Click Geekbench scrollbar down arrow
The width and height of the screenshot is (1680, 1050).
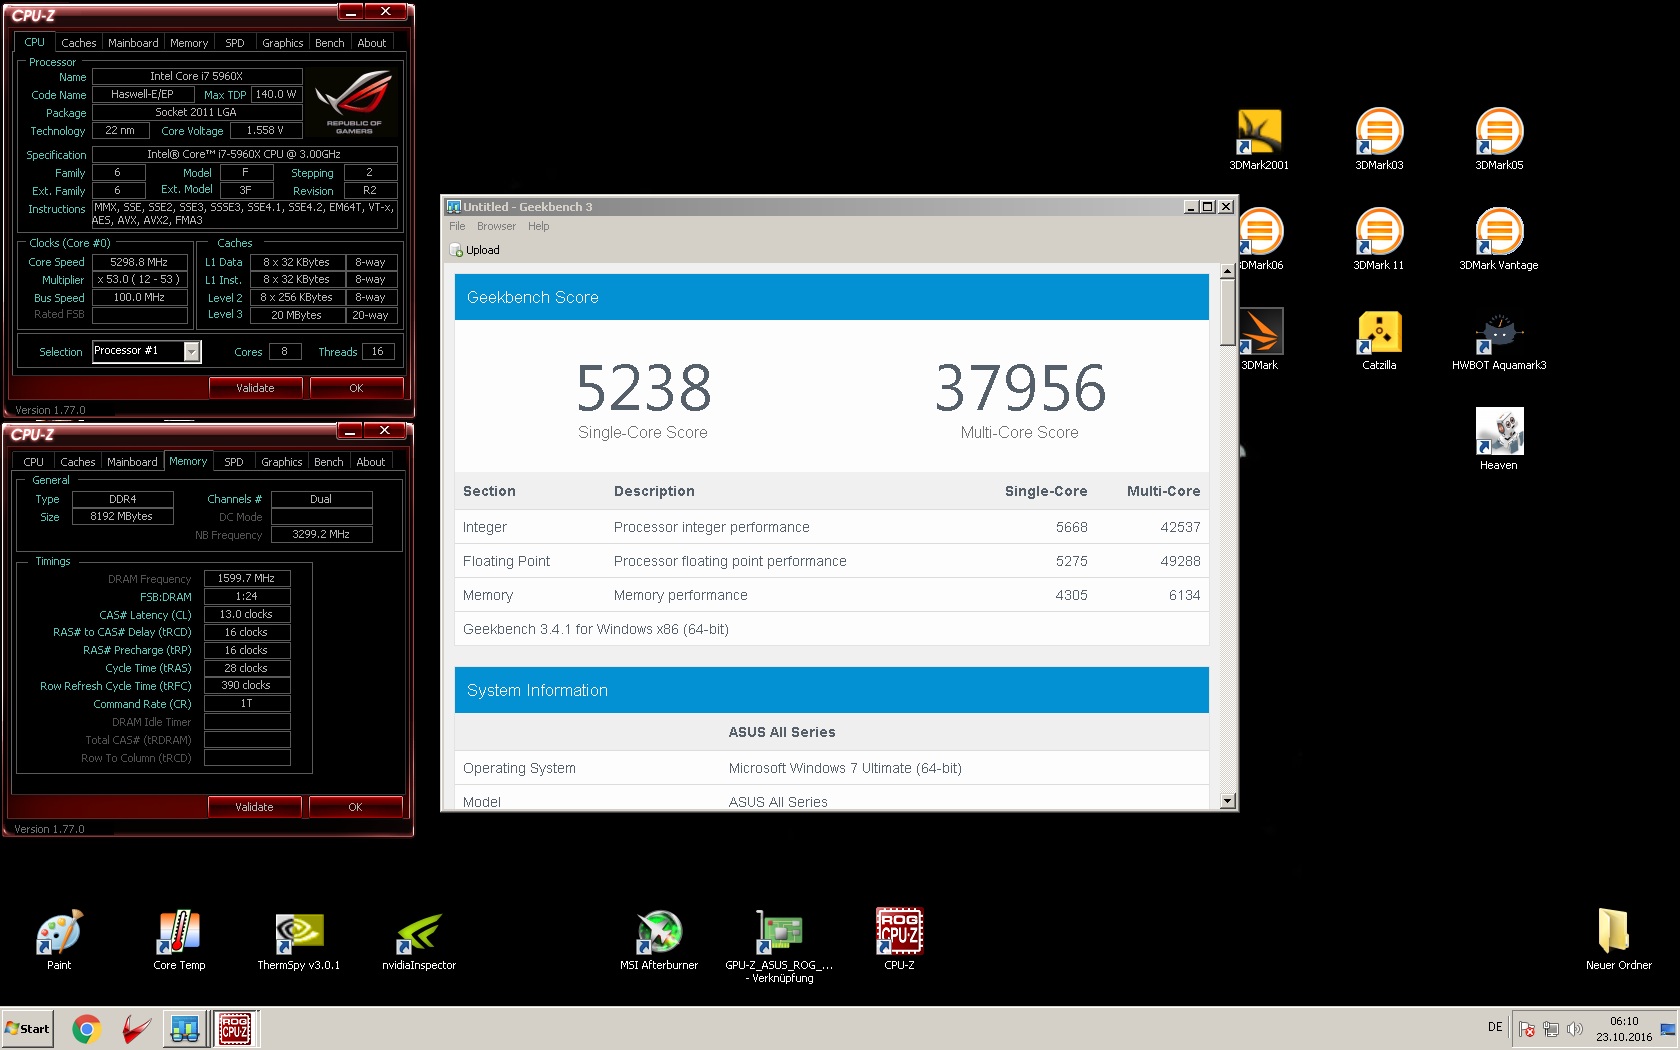point(1228,801)
